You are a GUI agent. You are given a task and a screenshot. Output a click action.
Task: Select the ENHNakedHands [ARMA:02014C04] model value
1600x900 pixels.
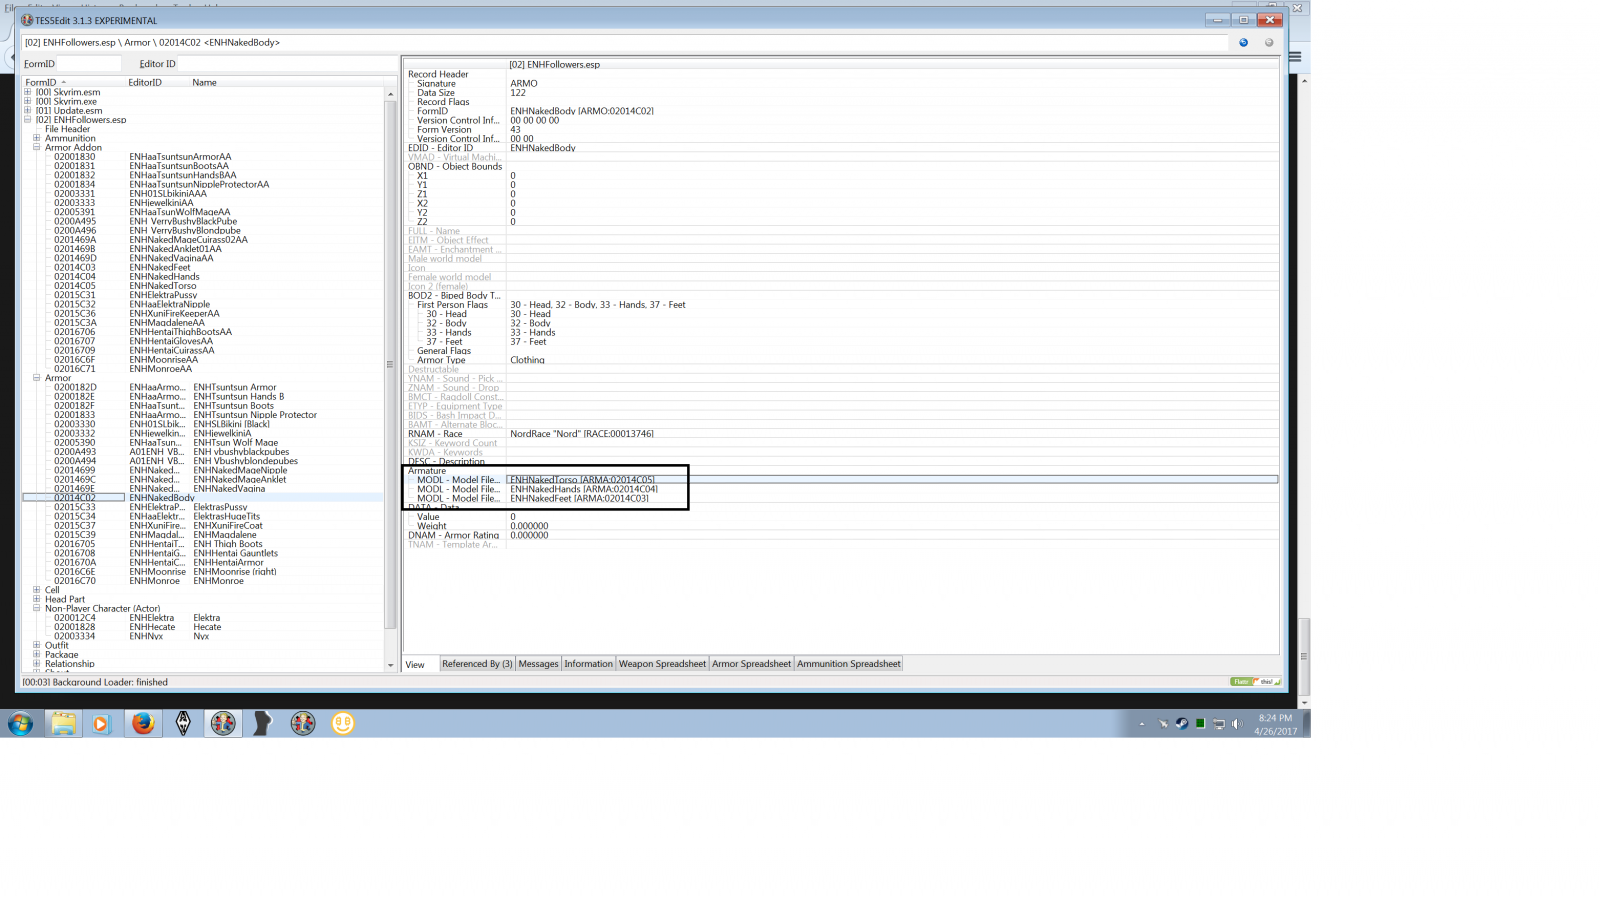[x=584, y=489]
